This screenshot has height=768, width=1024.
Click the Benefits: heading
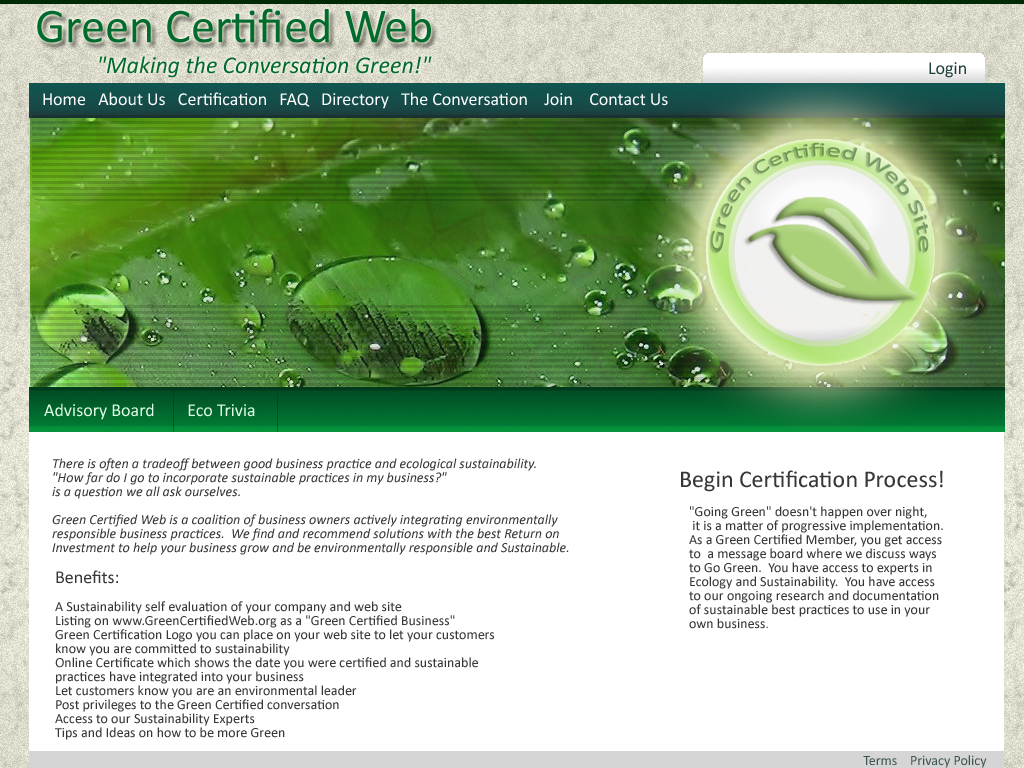[x=87, y=577]
